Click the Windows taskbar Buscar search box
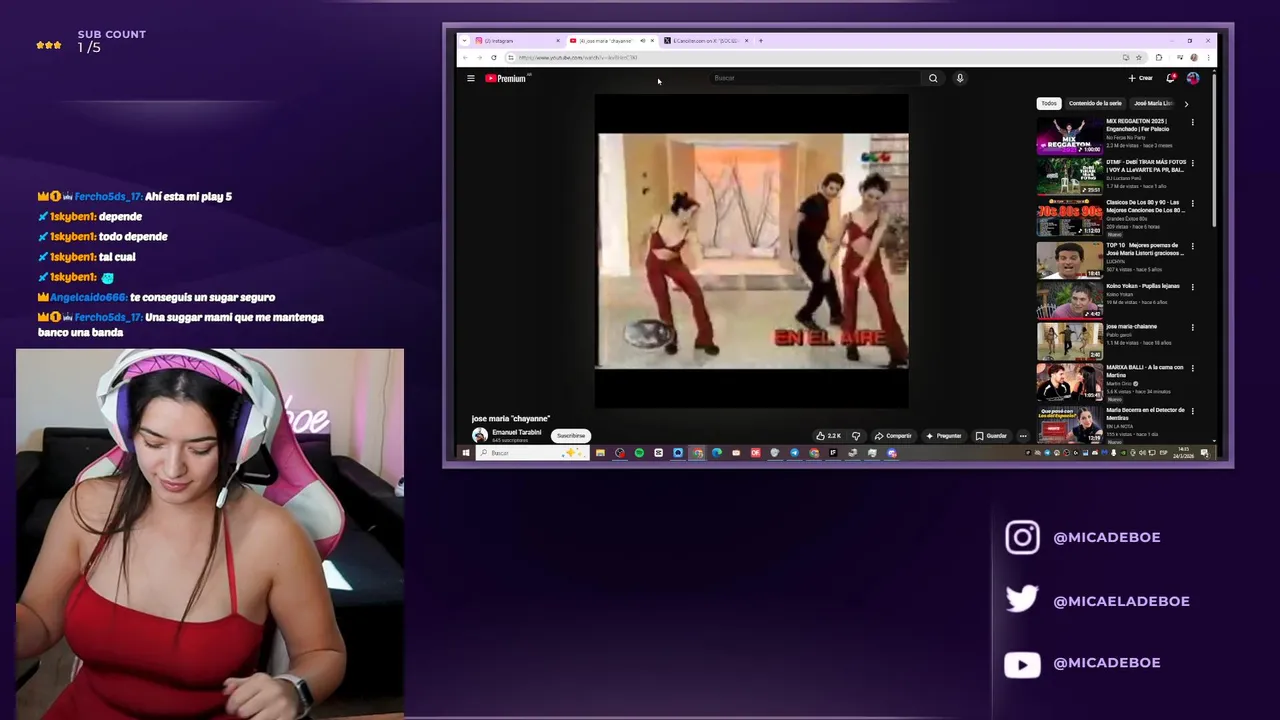The image size is (1280, 720). pos(531,453)
